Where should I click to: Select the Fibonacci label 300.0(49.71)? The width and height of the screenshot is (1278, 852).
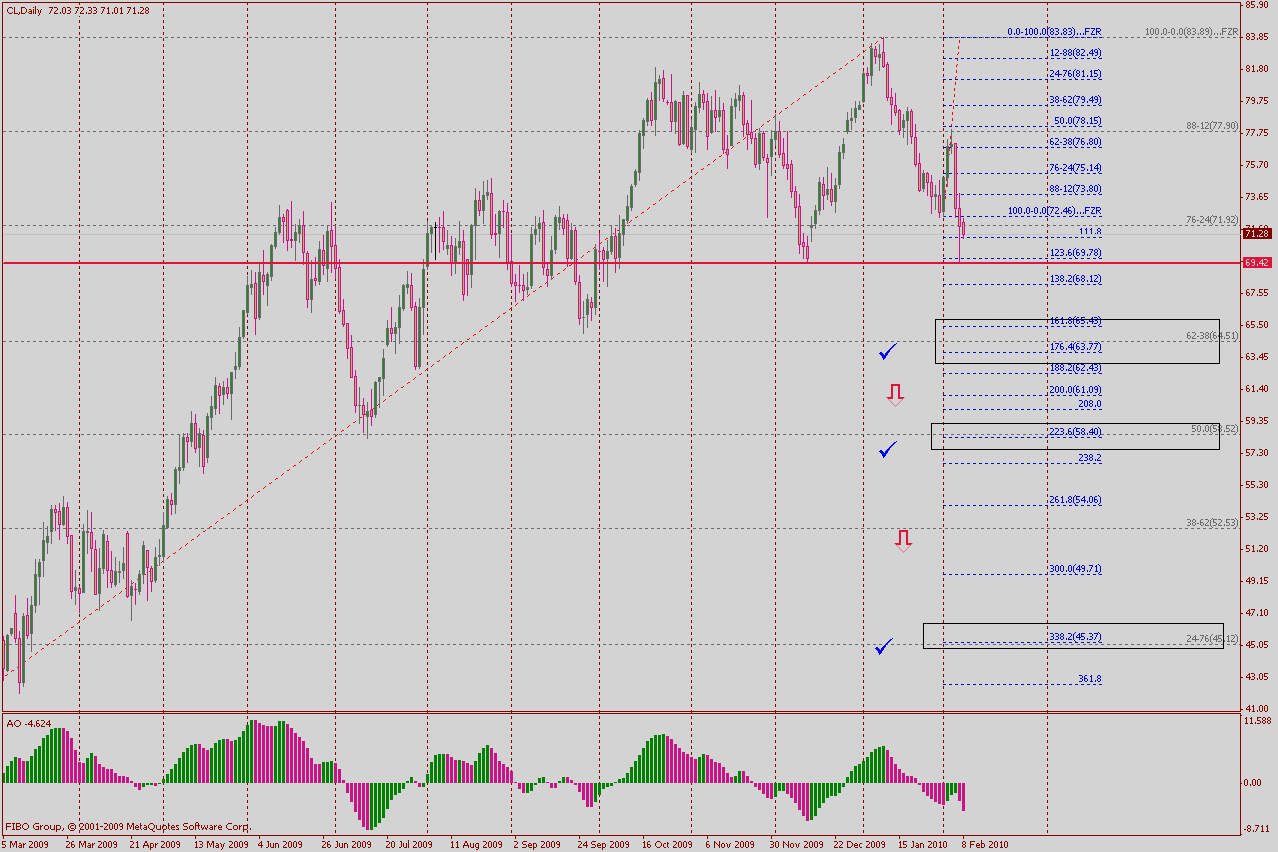coord(1075,568)
